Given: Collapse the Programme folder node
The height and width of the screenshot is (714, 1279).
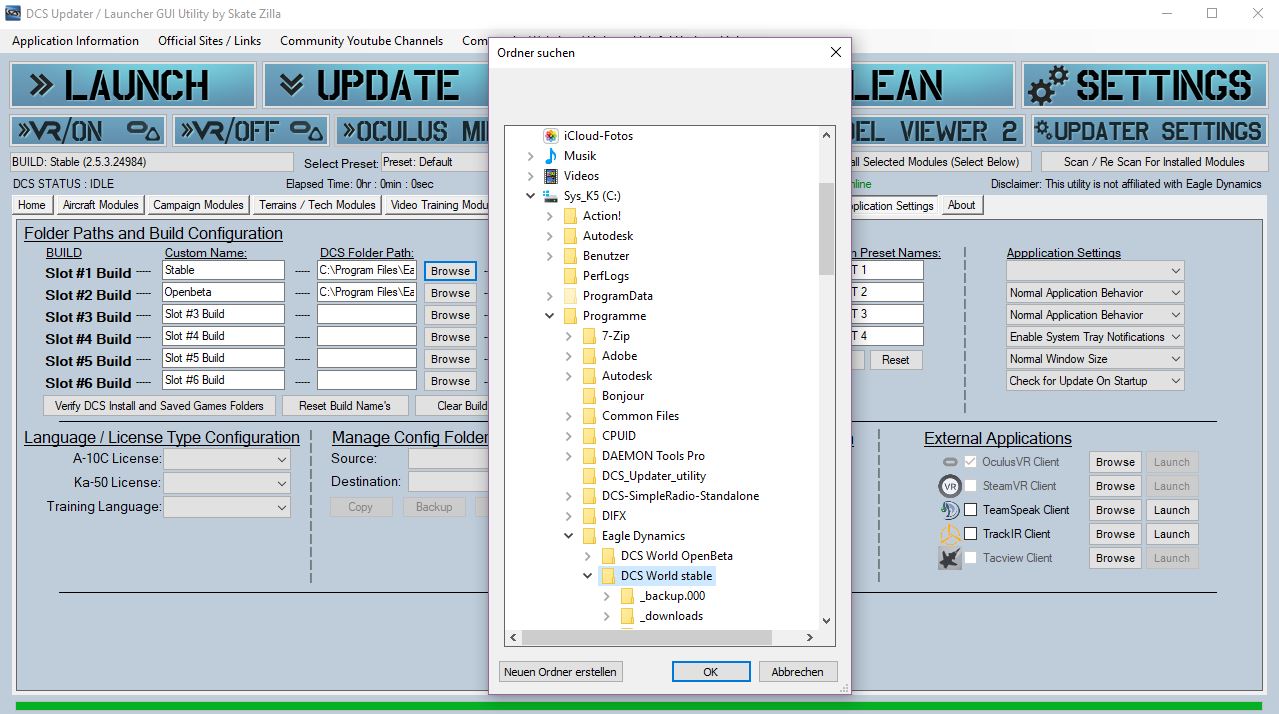Looking at the screenshot, I should click(x=549, y=316).
